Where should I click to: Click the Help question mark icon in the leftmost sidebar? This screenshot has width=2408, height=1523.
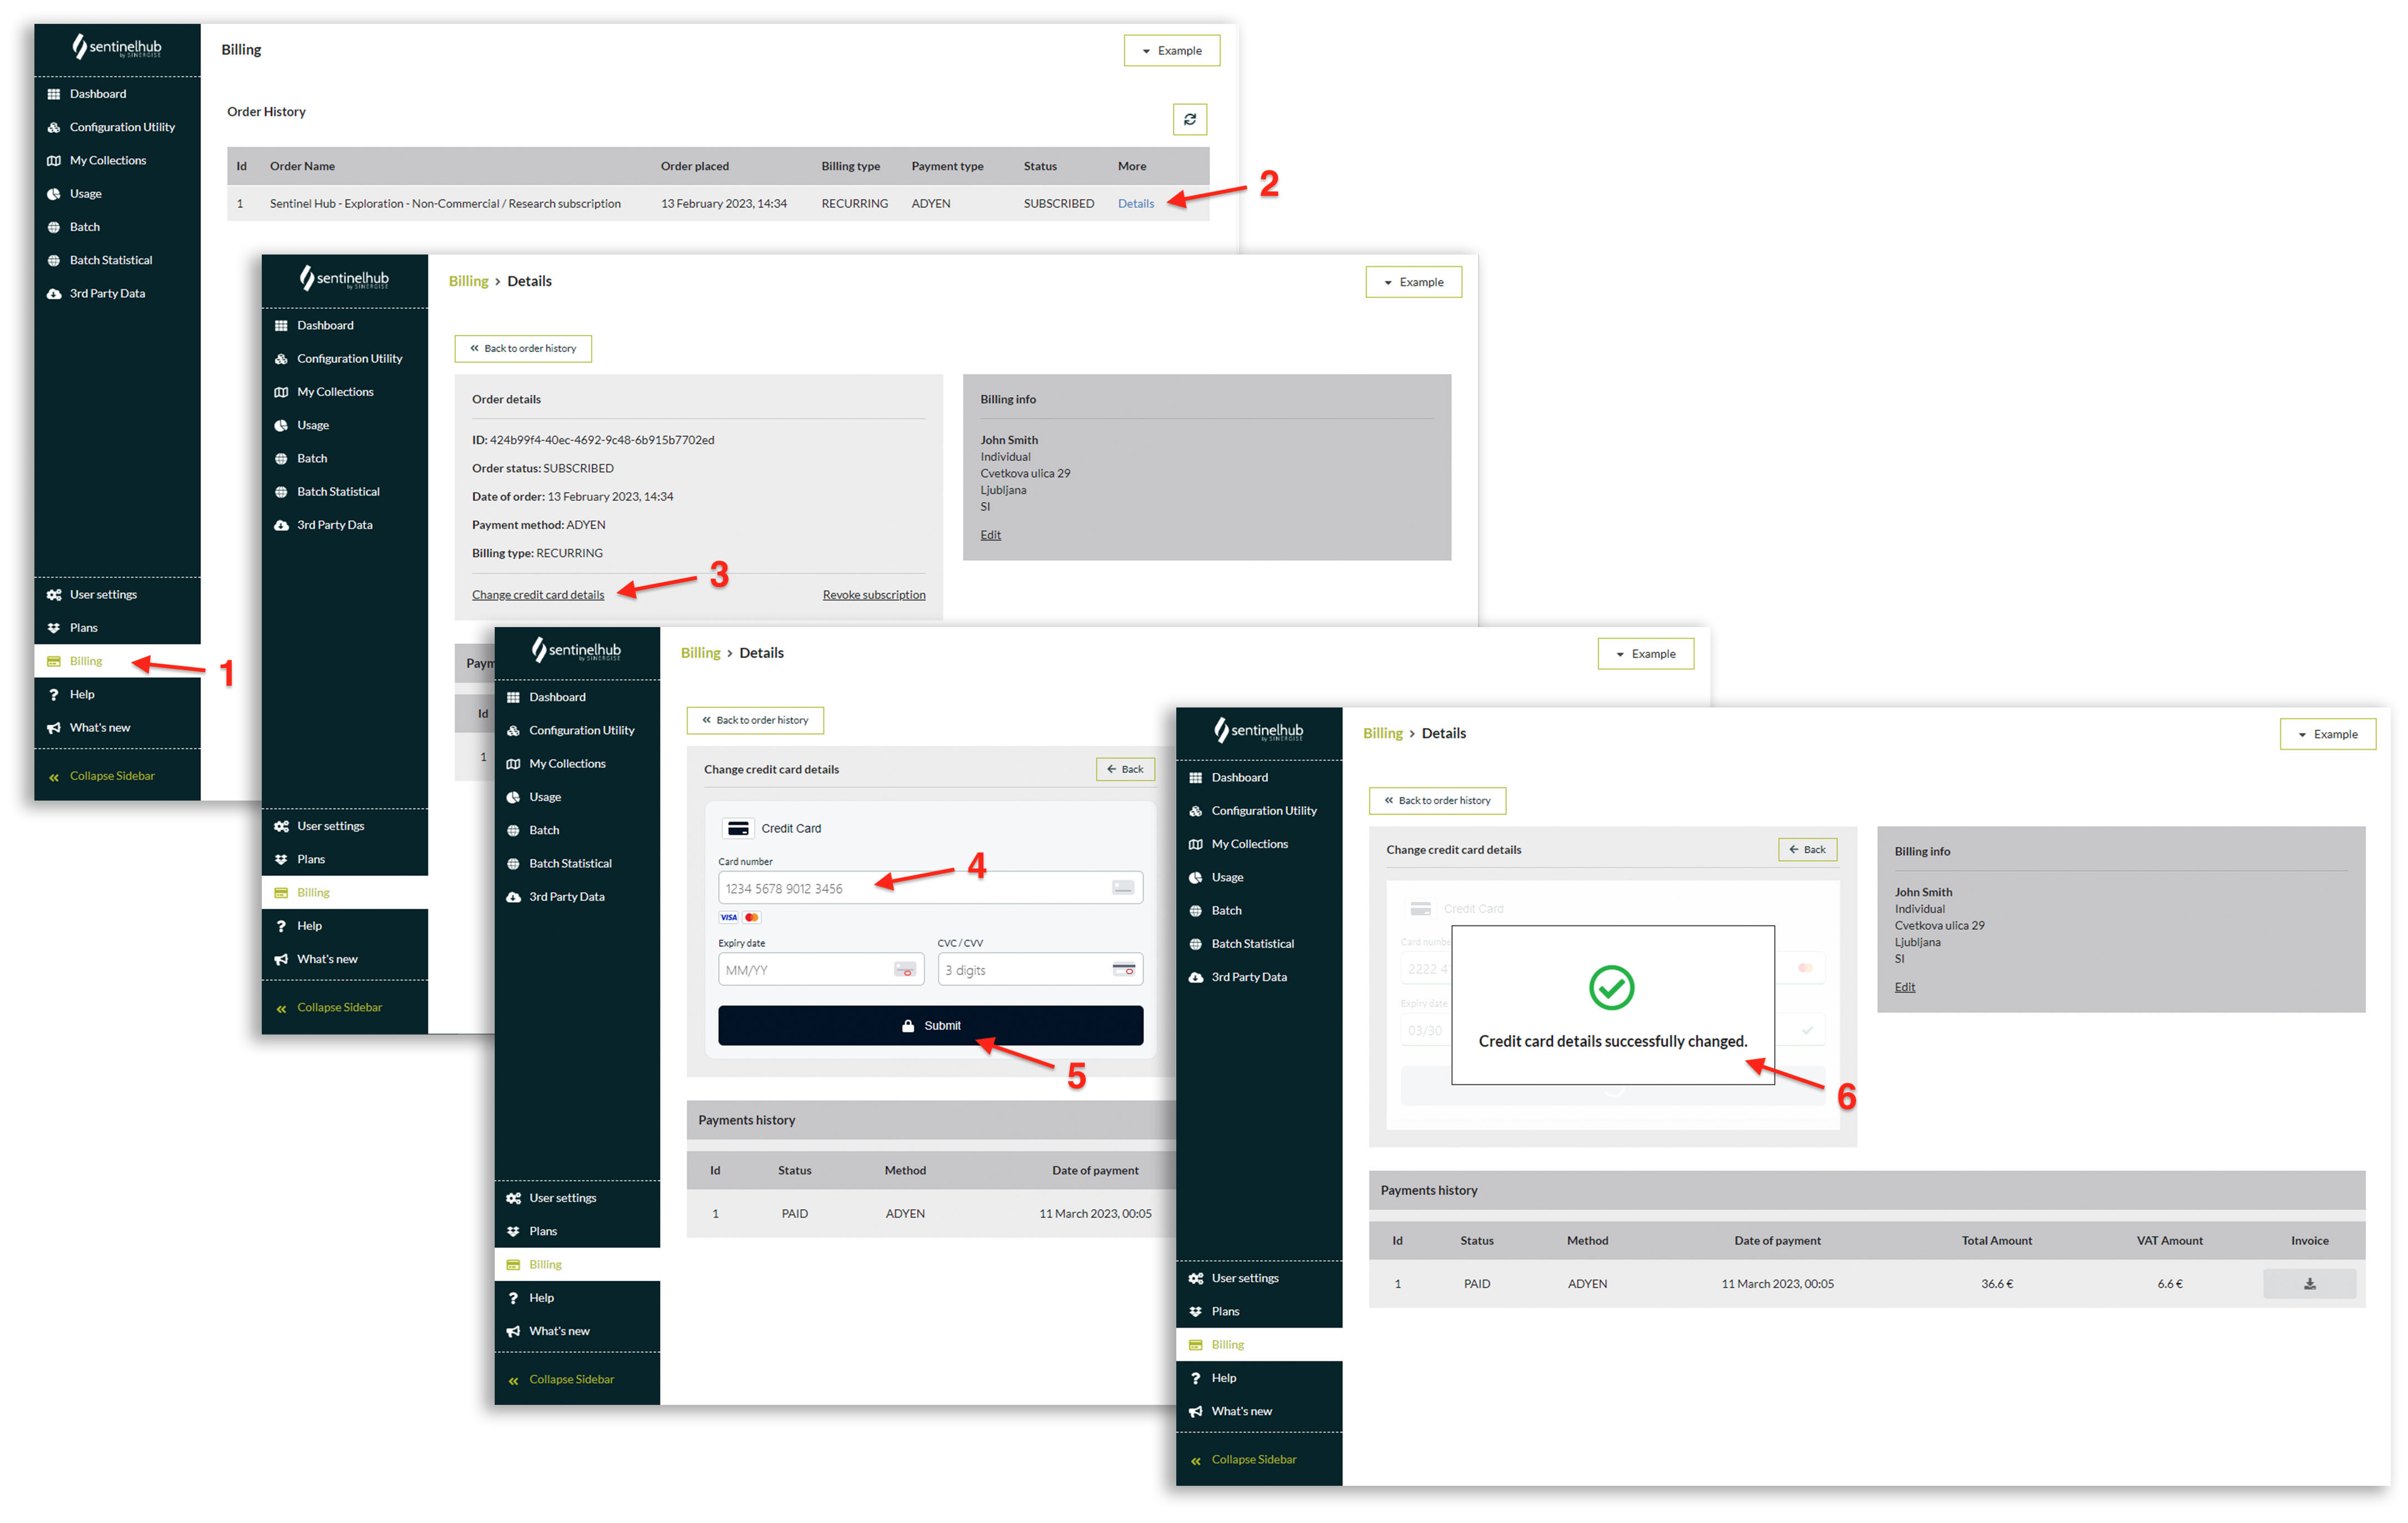coord(54,694)
